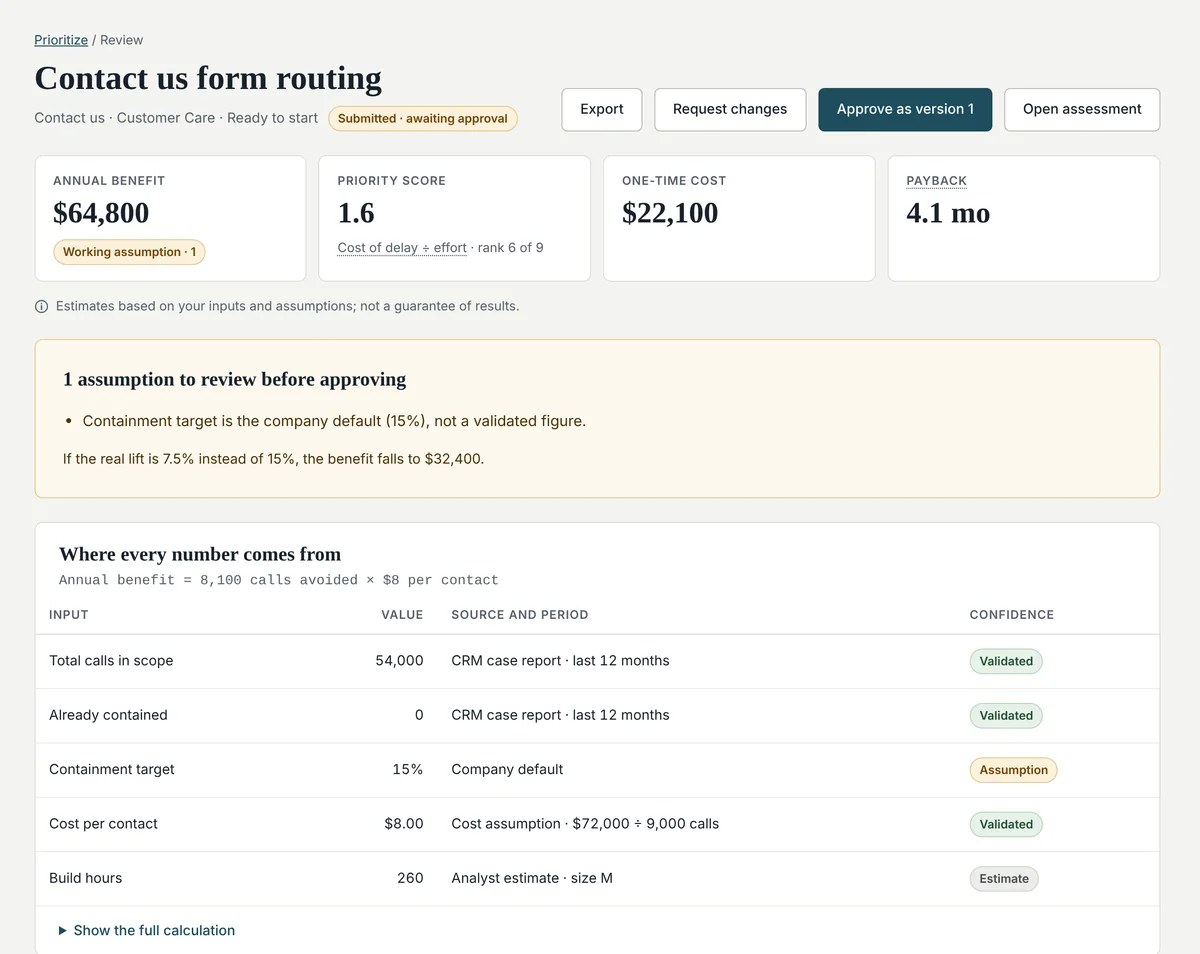Click Contact us · Customer Care · Ready to start
The height and width of the screenshot is (954, 1200).
pos(176,118)
